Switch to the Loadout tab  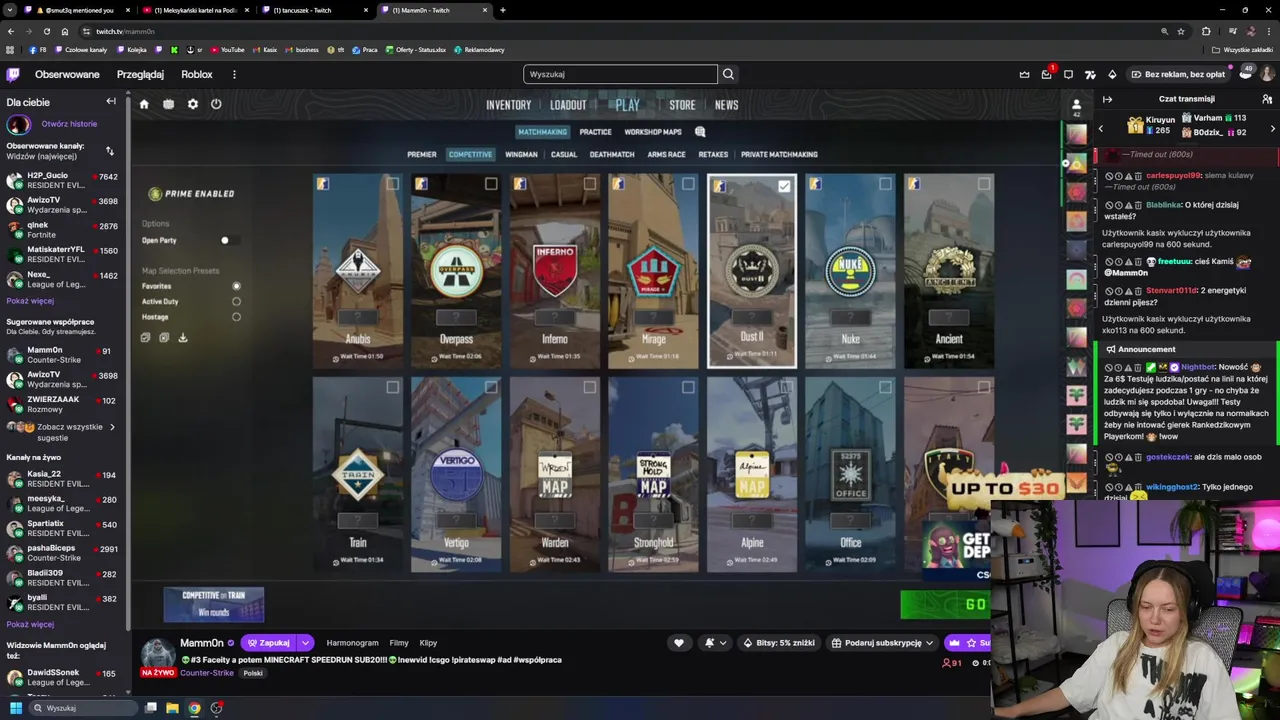[x=567, y=105]
